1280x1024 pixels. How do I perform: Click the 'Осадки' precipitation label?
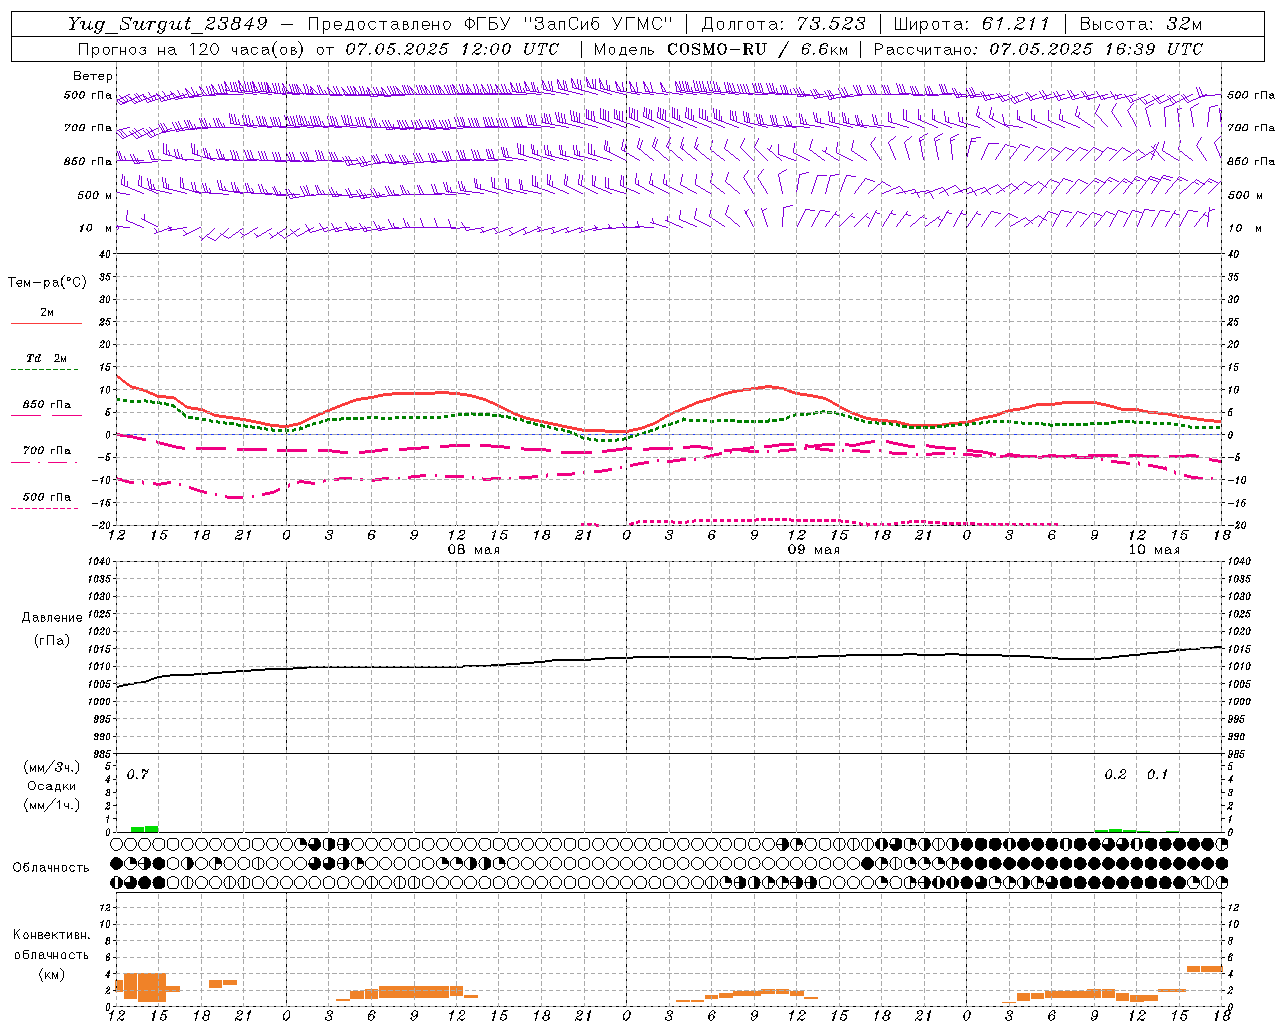click(51, 786)
